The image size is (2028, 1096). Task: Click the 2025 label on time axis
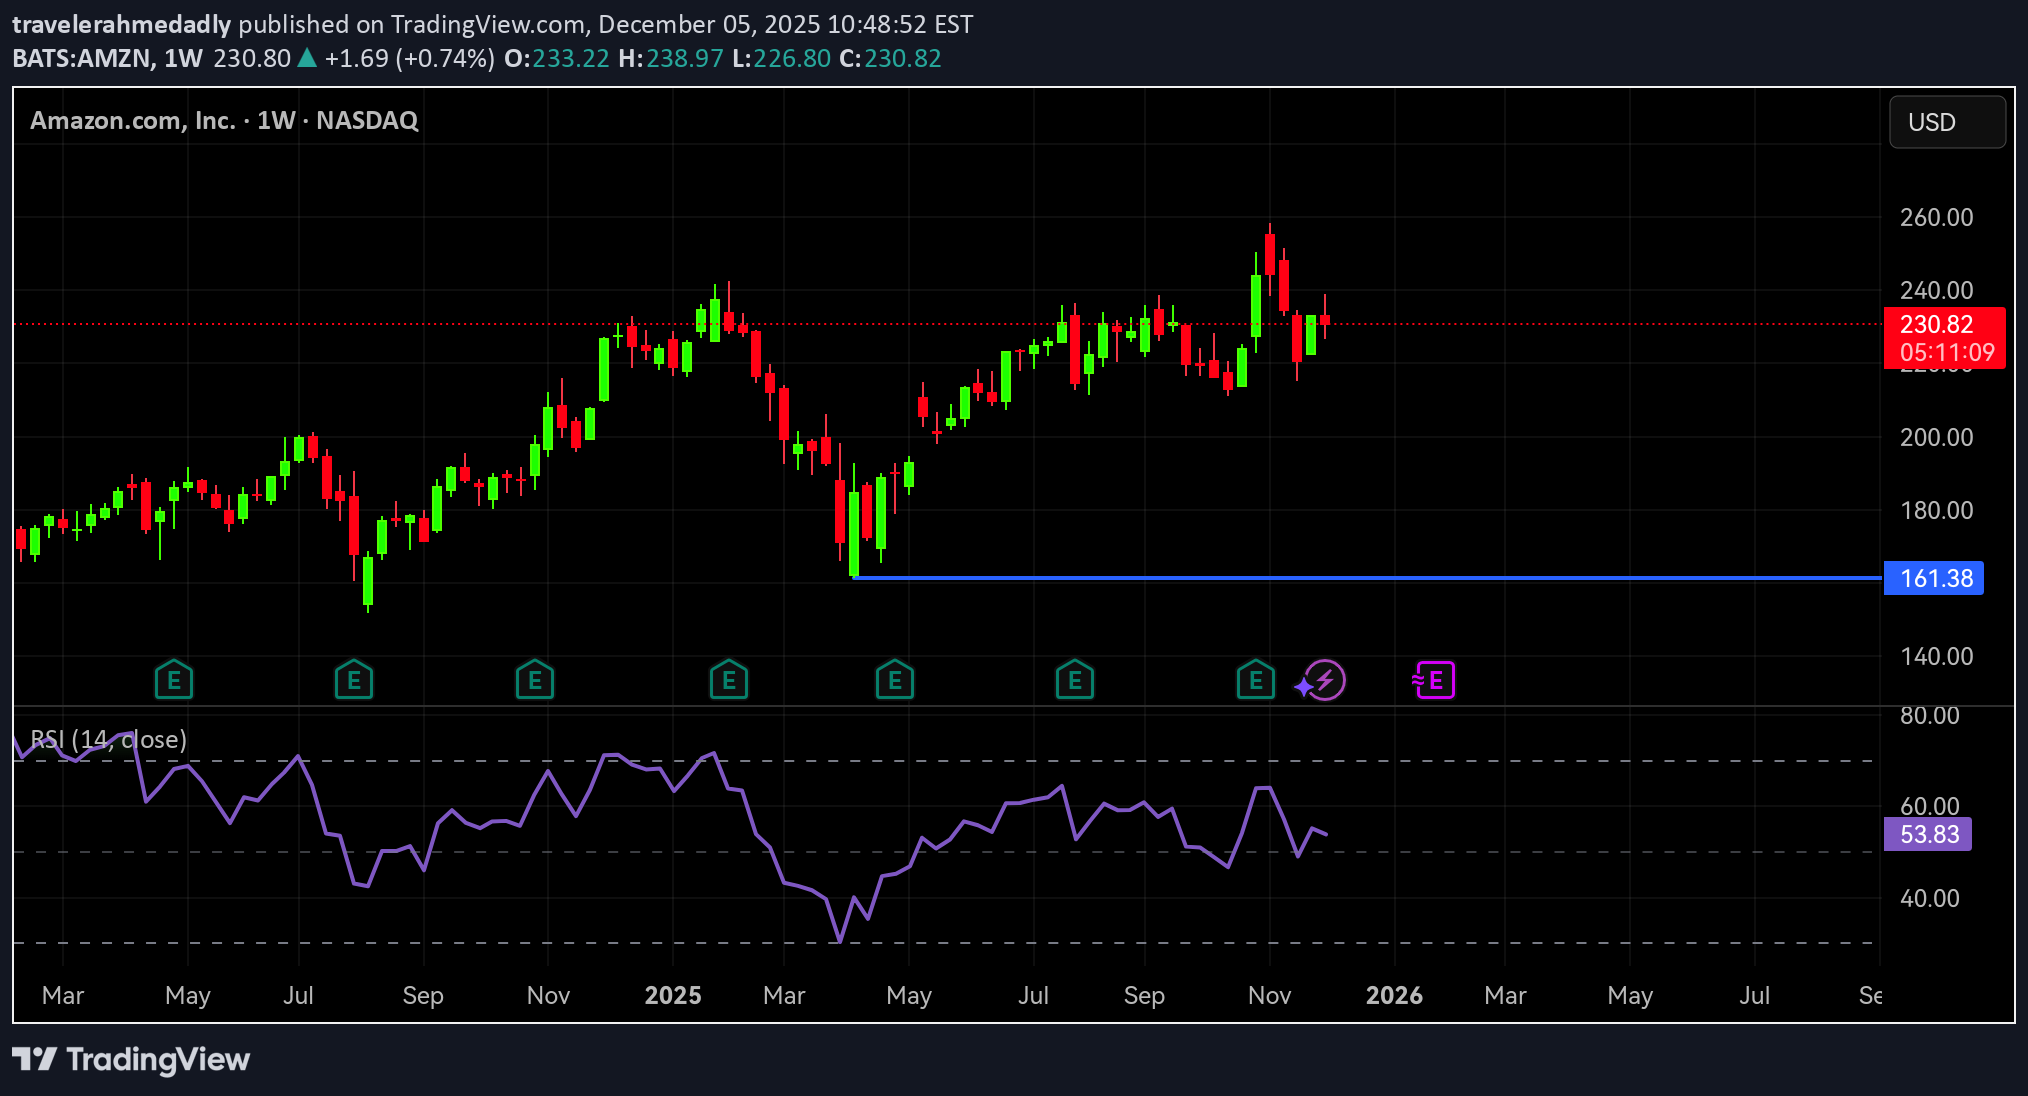coord(673,995)
